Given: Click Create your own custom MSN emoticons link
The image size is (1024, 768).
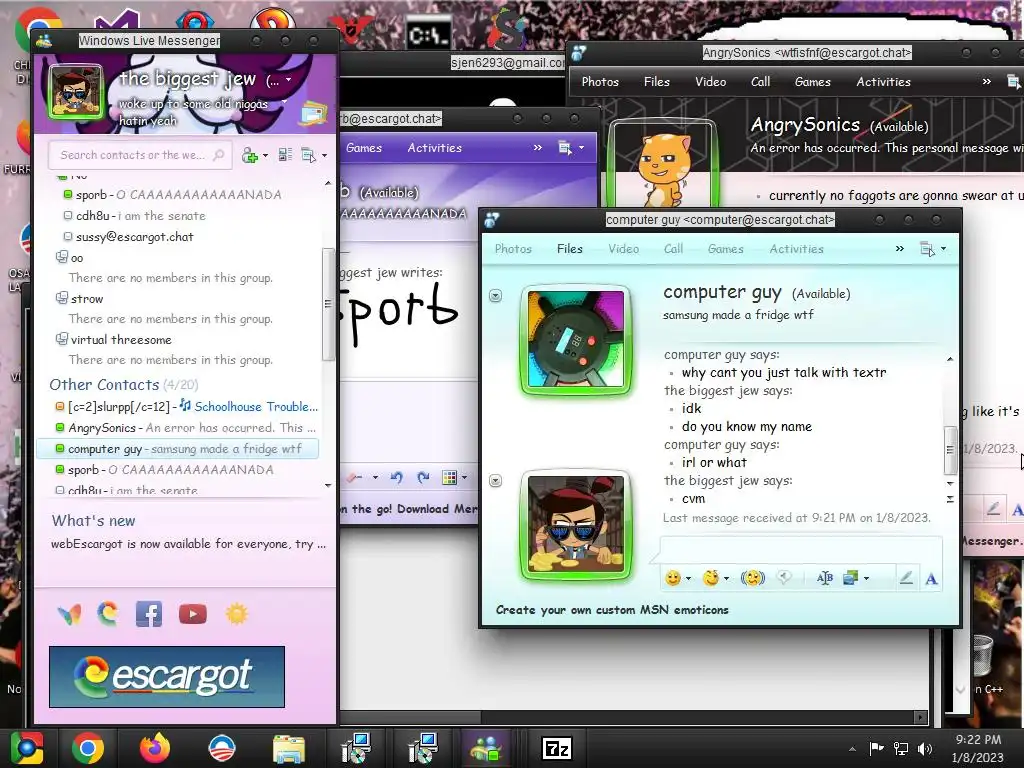Looking at the screenshot, I should click(x=612, y=610).
